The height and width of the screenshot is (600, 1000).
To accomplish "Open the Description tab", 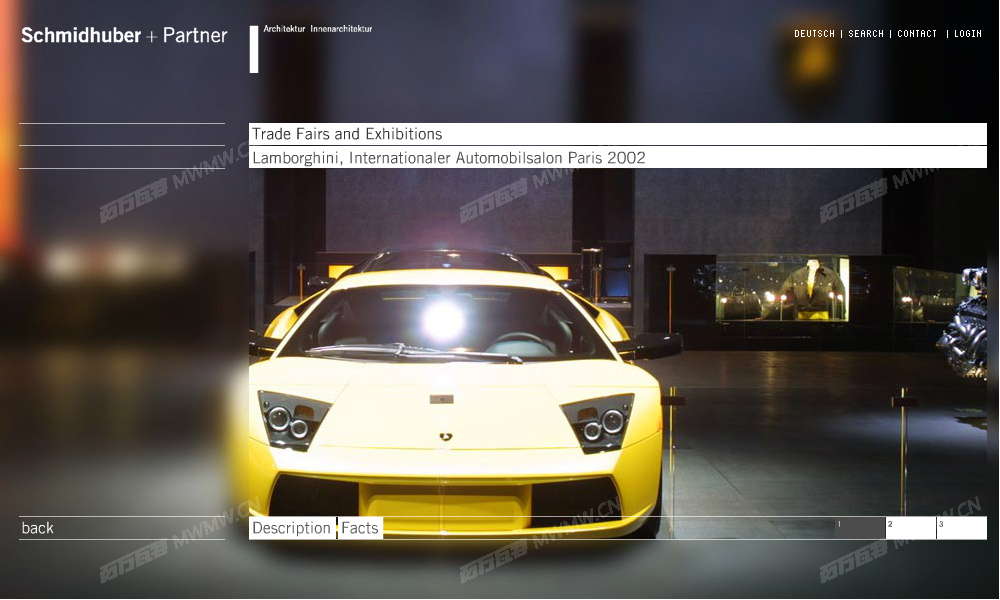I will click(x=292, y=528).
